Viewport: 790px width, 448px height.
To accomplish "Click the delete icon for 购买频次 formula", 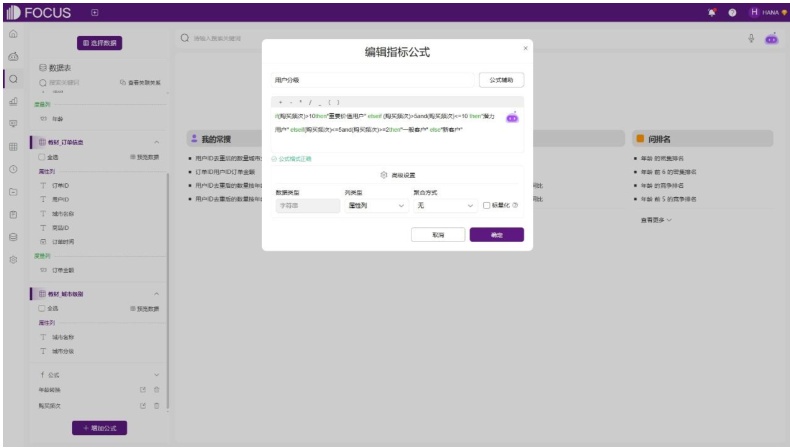I will (157, 406).
